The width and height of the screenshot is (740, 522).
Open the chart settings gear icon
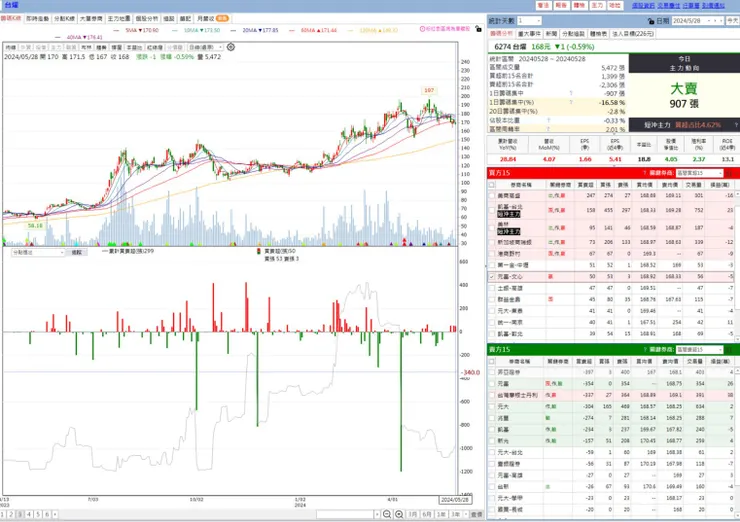pyautogui.click(x=231, y=47)
